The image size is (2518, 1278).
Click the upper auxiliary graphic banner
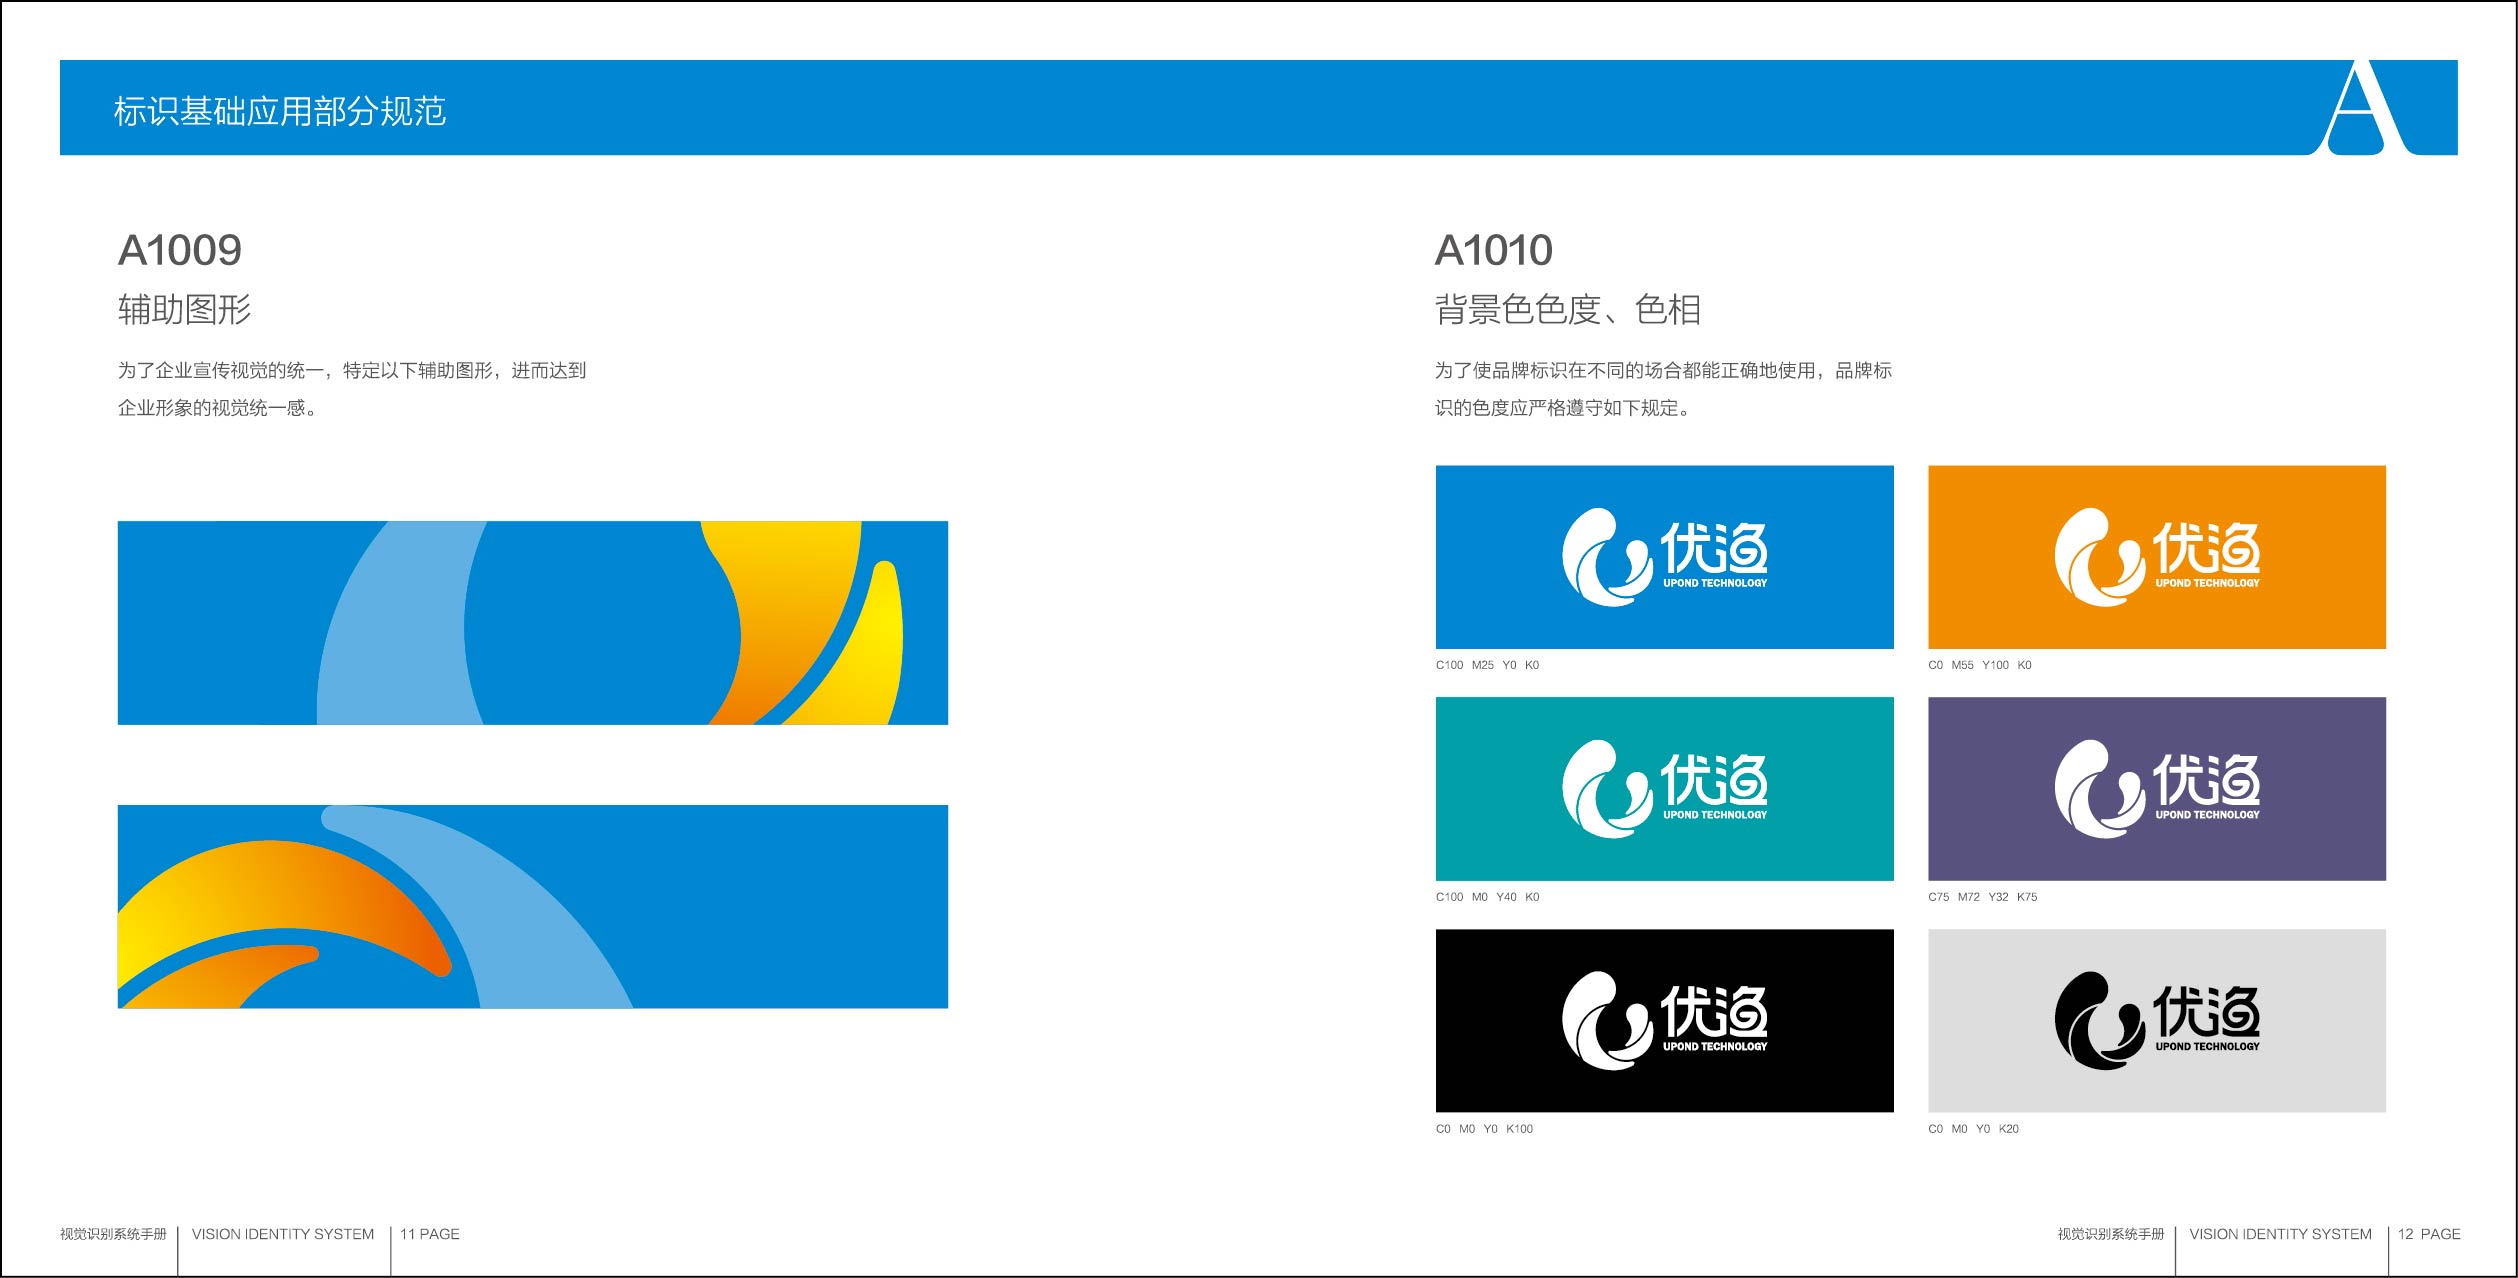(x=532, y=622)
